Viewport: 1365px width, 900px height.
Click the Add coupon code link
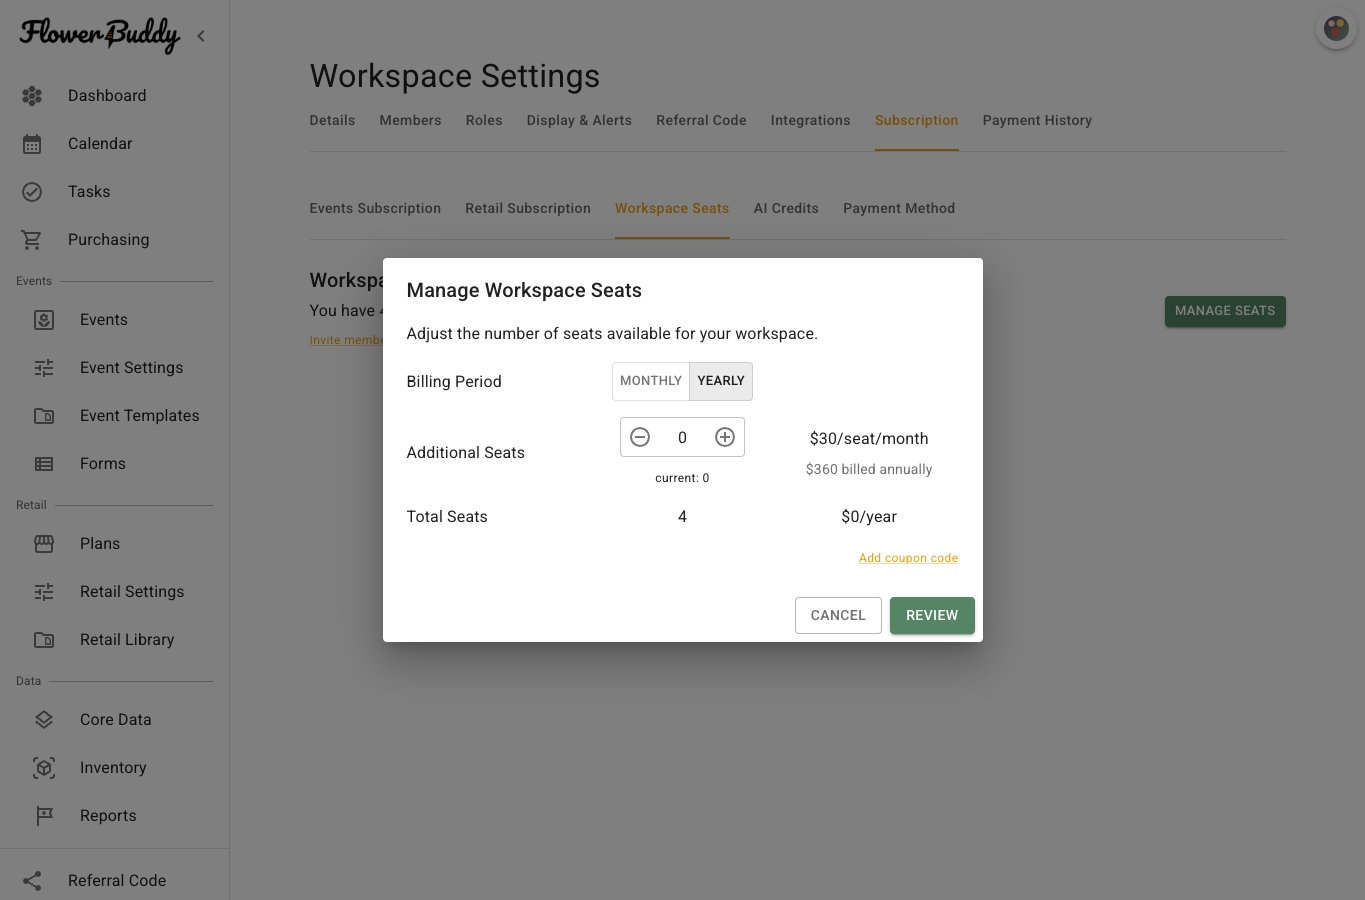coord(908,558)
